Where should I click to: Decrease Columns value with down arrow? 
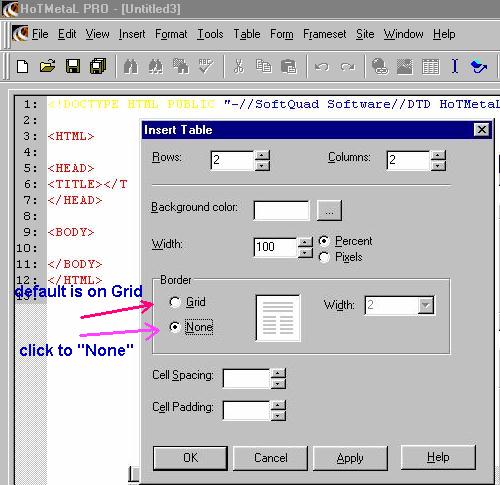point(438,166)
